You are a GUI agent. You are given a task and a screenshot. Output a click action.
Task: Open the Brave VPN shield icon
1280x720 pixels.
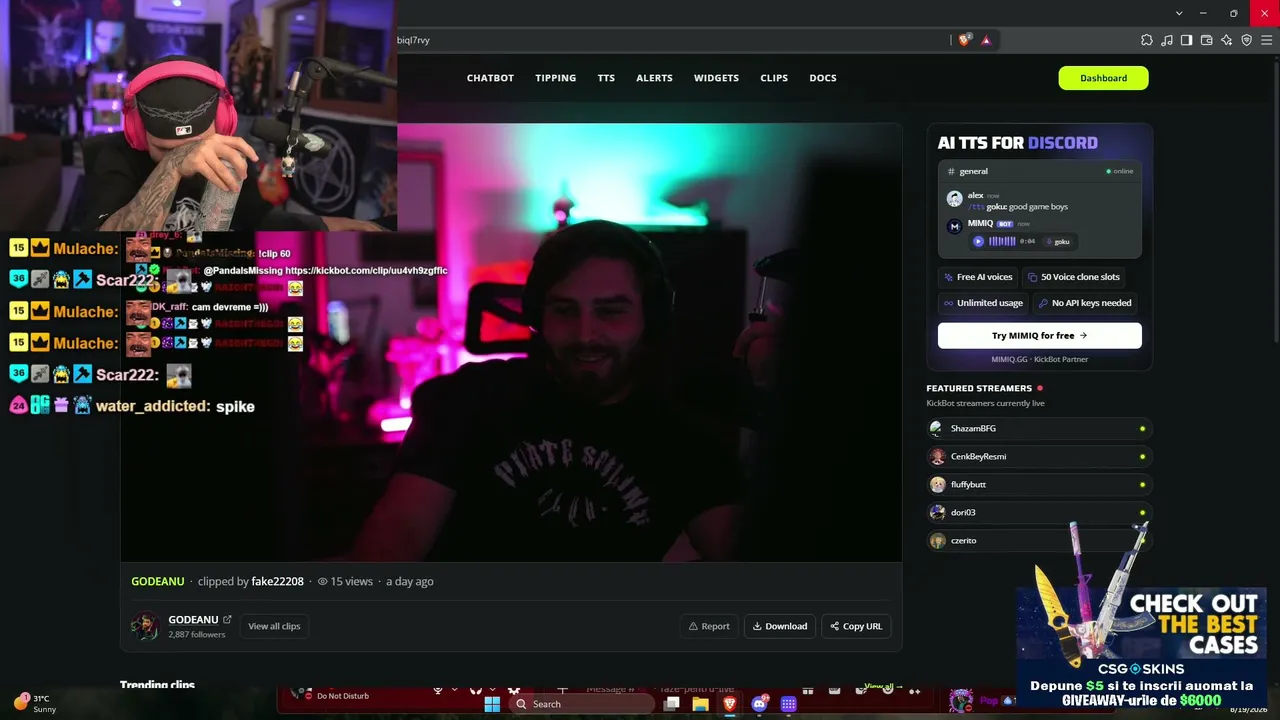point(1246,40)
